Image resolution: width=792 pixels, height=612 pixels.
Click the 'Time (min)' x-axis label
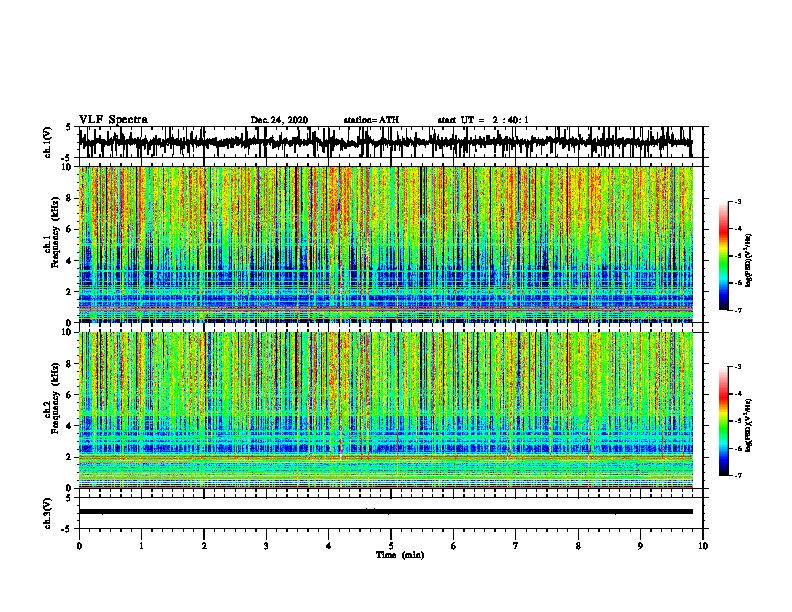(x=400, y=555)
